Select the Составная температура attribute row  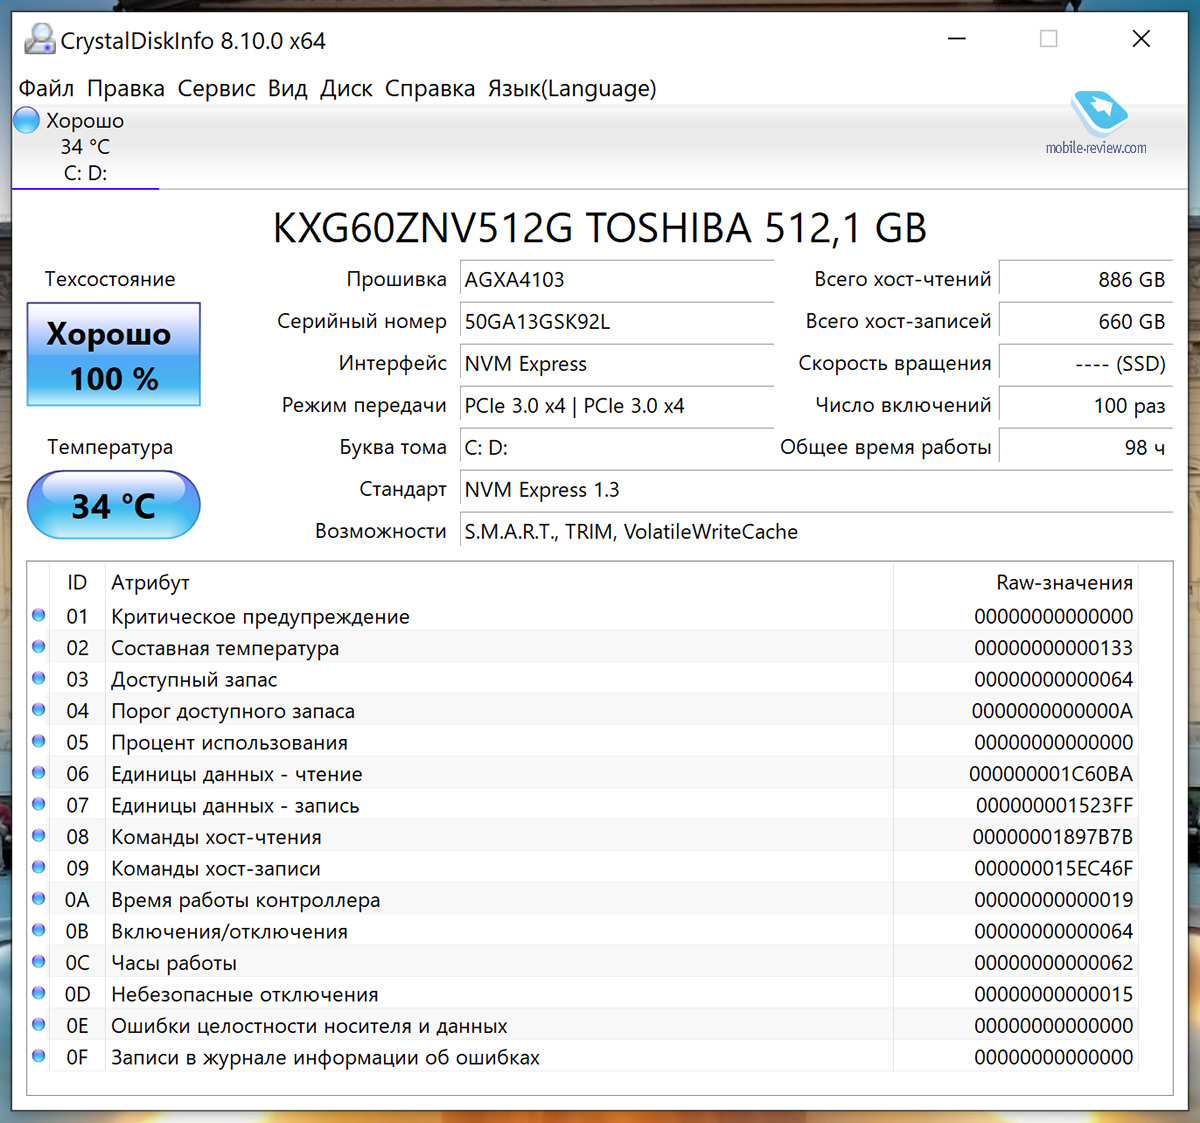tap(583, 648)
